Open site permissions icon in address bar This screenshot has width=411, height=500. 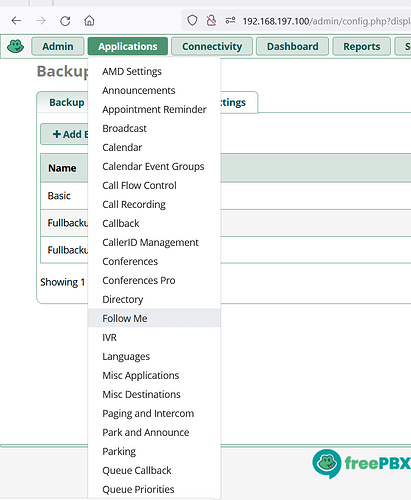(x=230, y=21)
